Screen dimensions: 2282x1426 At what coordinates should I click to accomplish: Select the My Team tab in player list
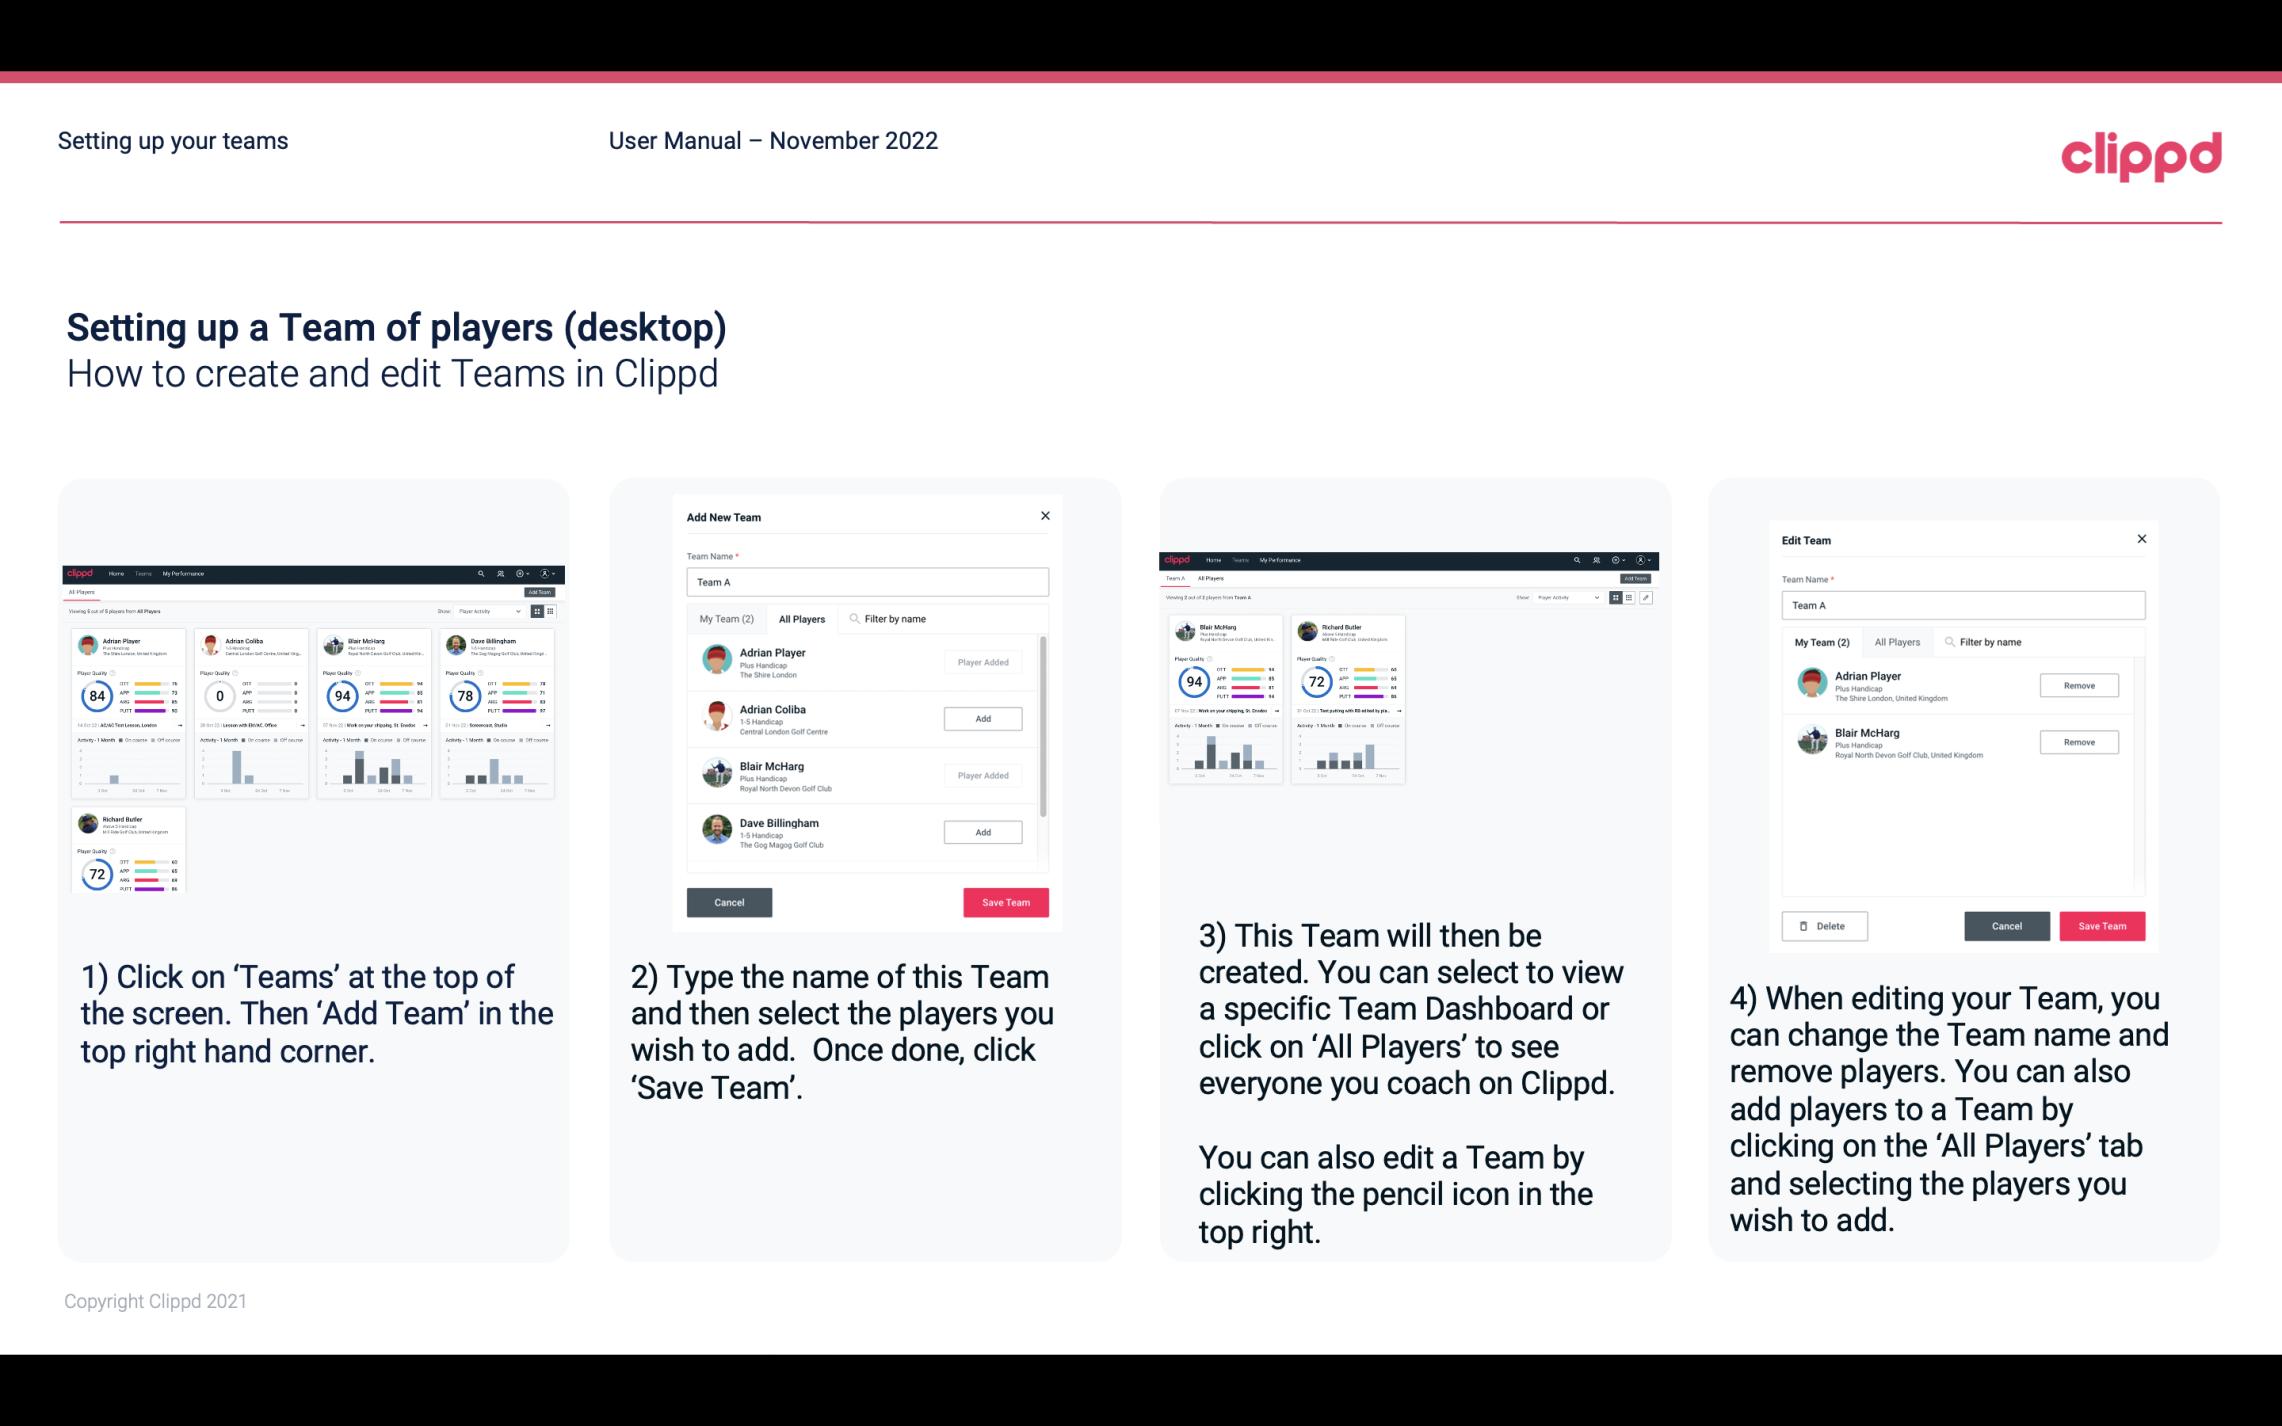pyautogui.click(x=725, y=618)
